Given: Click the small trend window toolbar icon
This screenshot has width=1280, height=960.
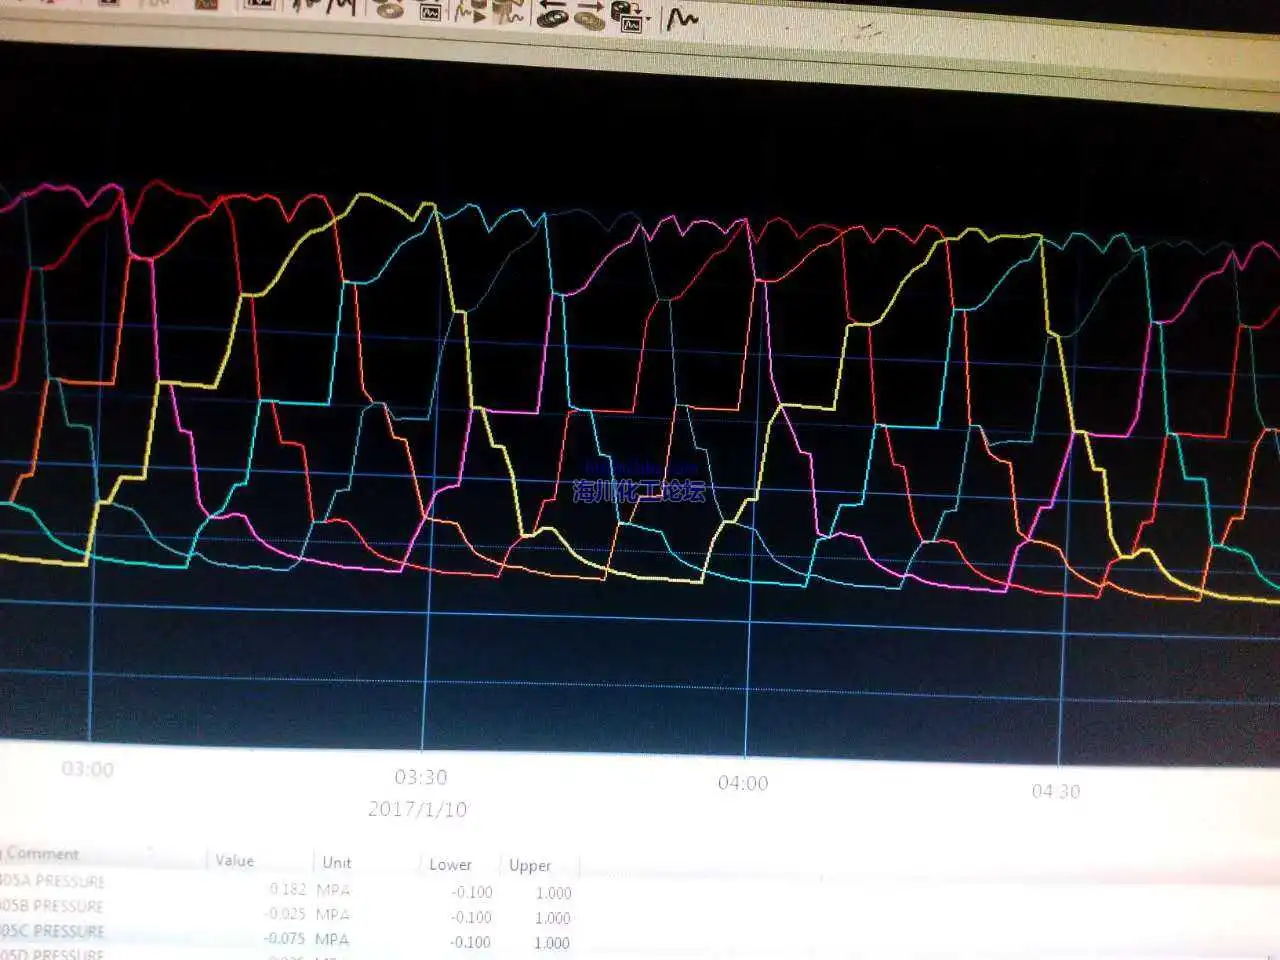Looking at the screenshot, I should (430, 12).
